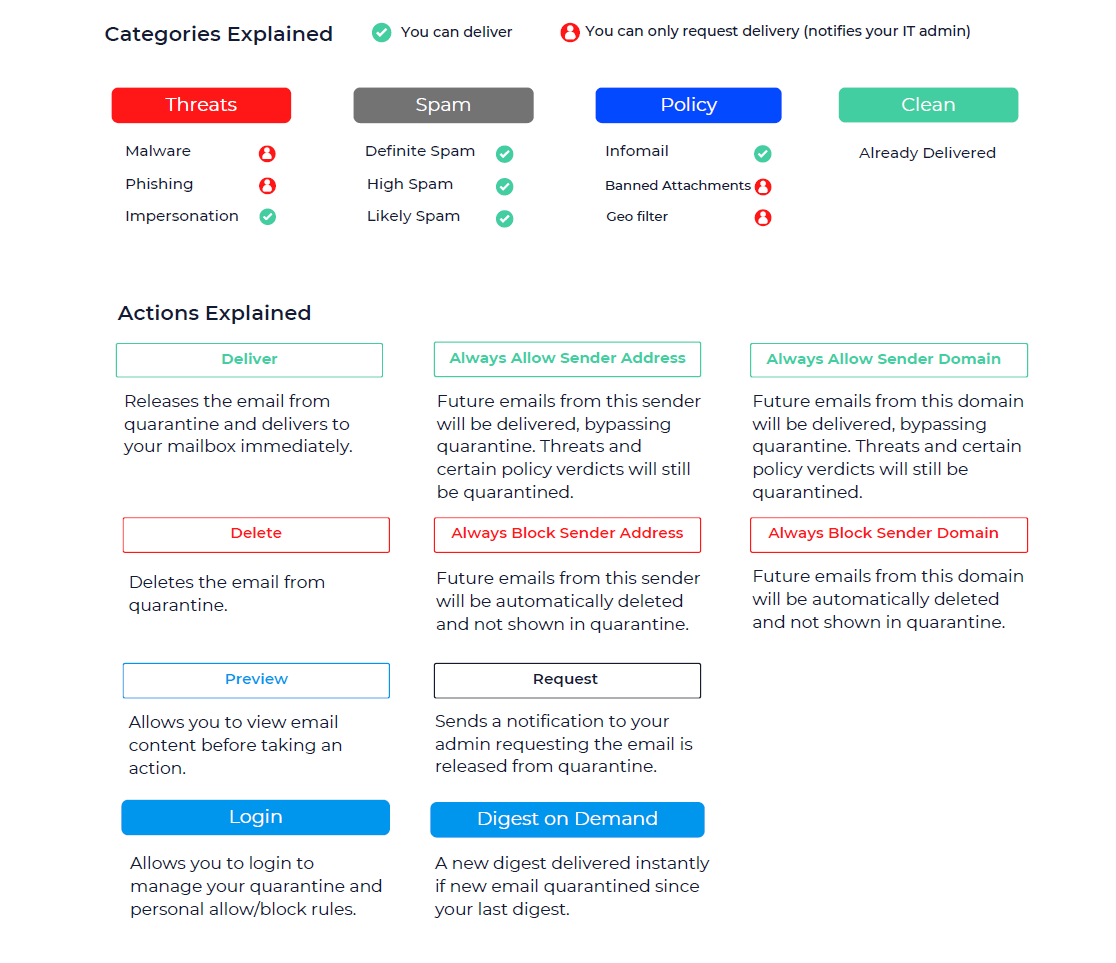Image resolution: width=1116 pixels, height=963 pixels.
Task: Click the green check beside Likely Spam
Action: tap(505, 219)
